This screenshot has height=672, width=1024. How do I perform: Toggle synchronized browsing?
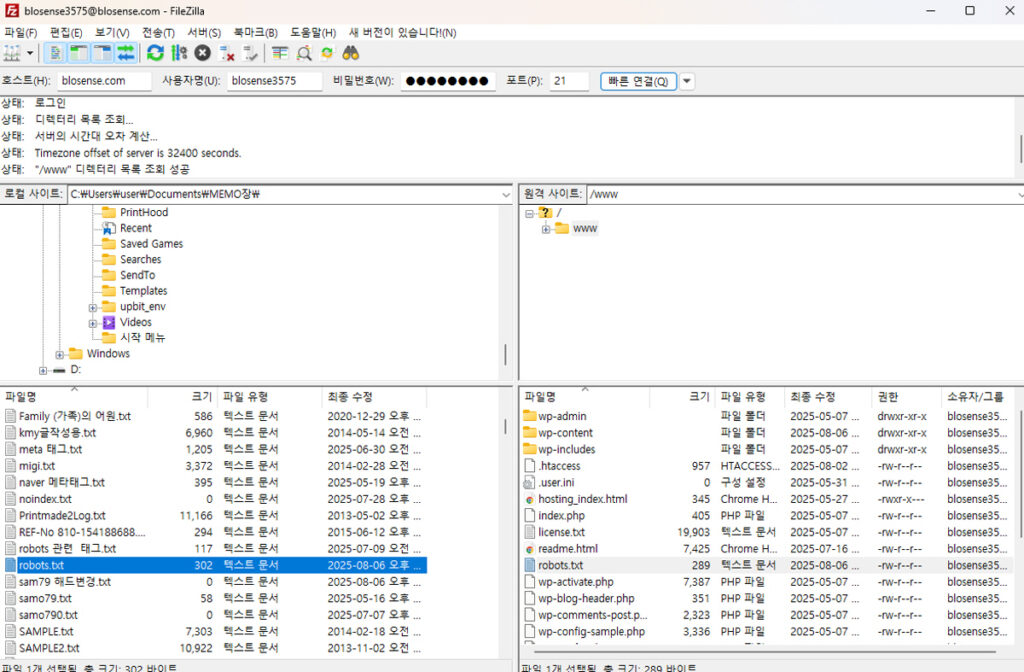(327, 54)
